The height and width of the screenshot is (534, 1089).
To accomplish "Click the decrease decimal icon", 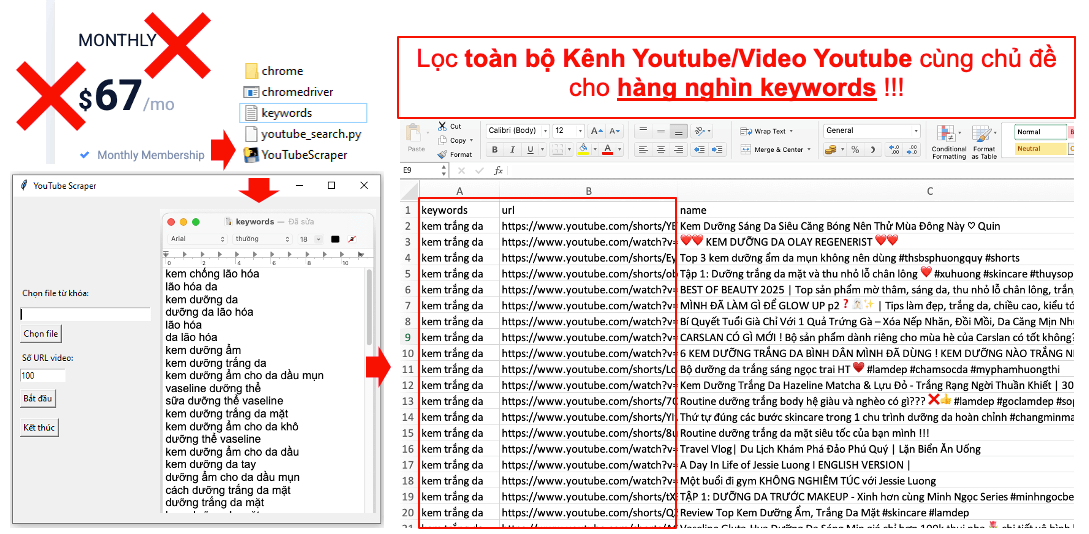I will click(913, 149).
